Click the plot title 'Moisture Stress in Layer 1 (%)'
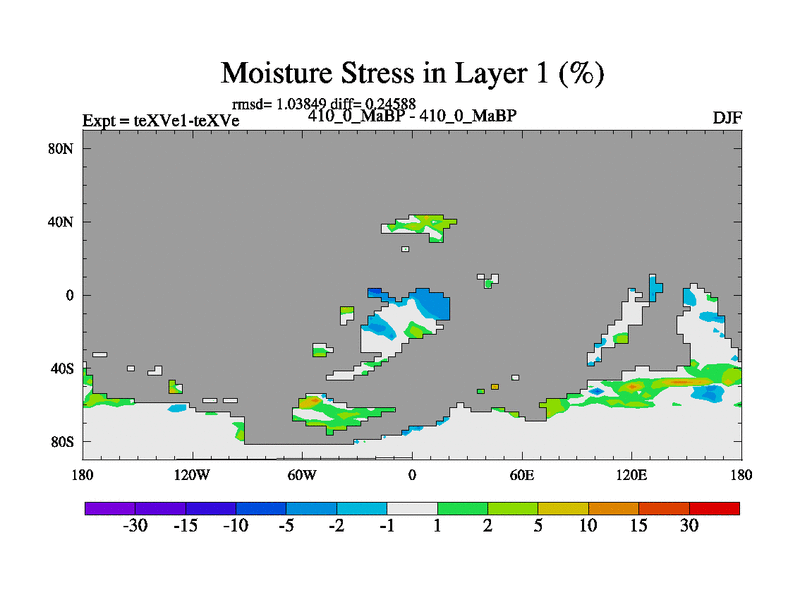This screenshot has width=800, height=600. tap(412, 74)
